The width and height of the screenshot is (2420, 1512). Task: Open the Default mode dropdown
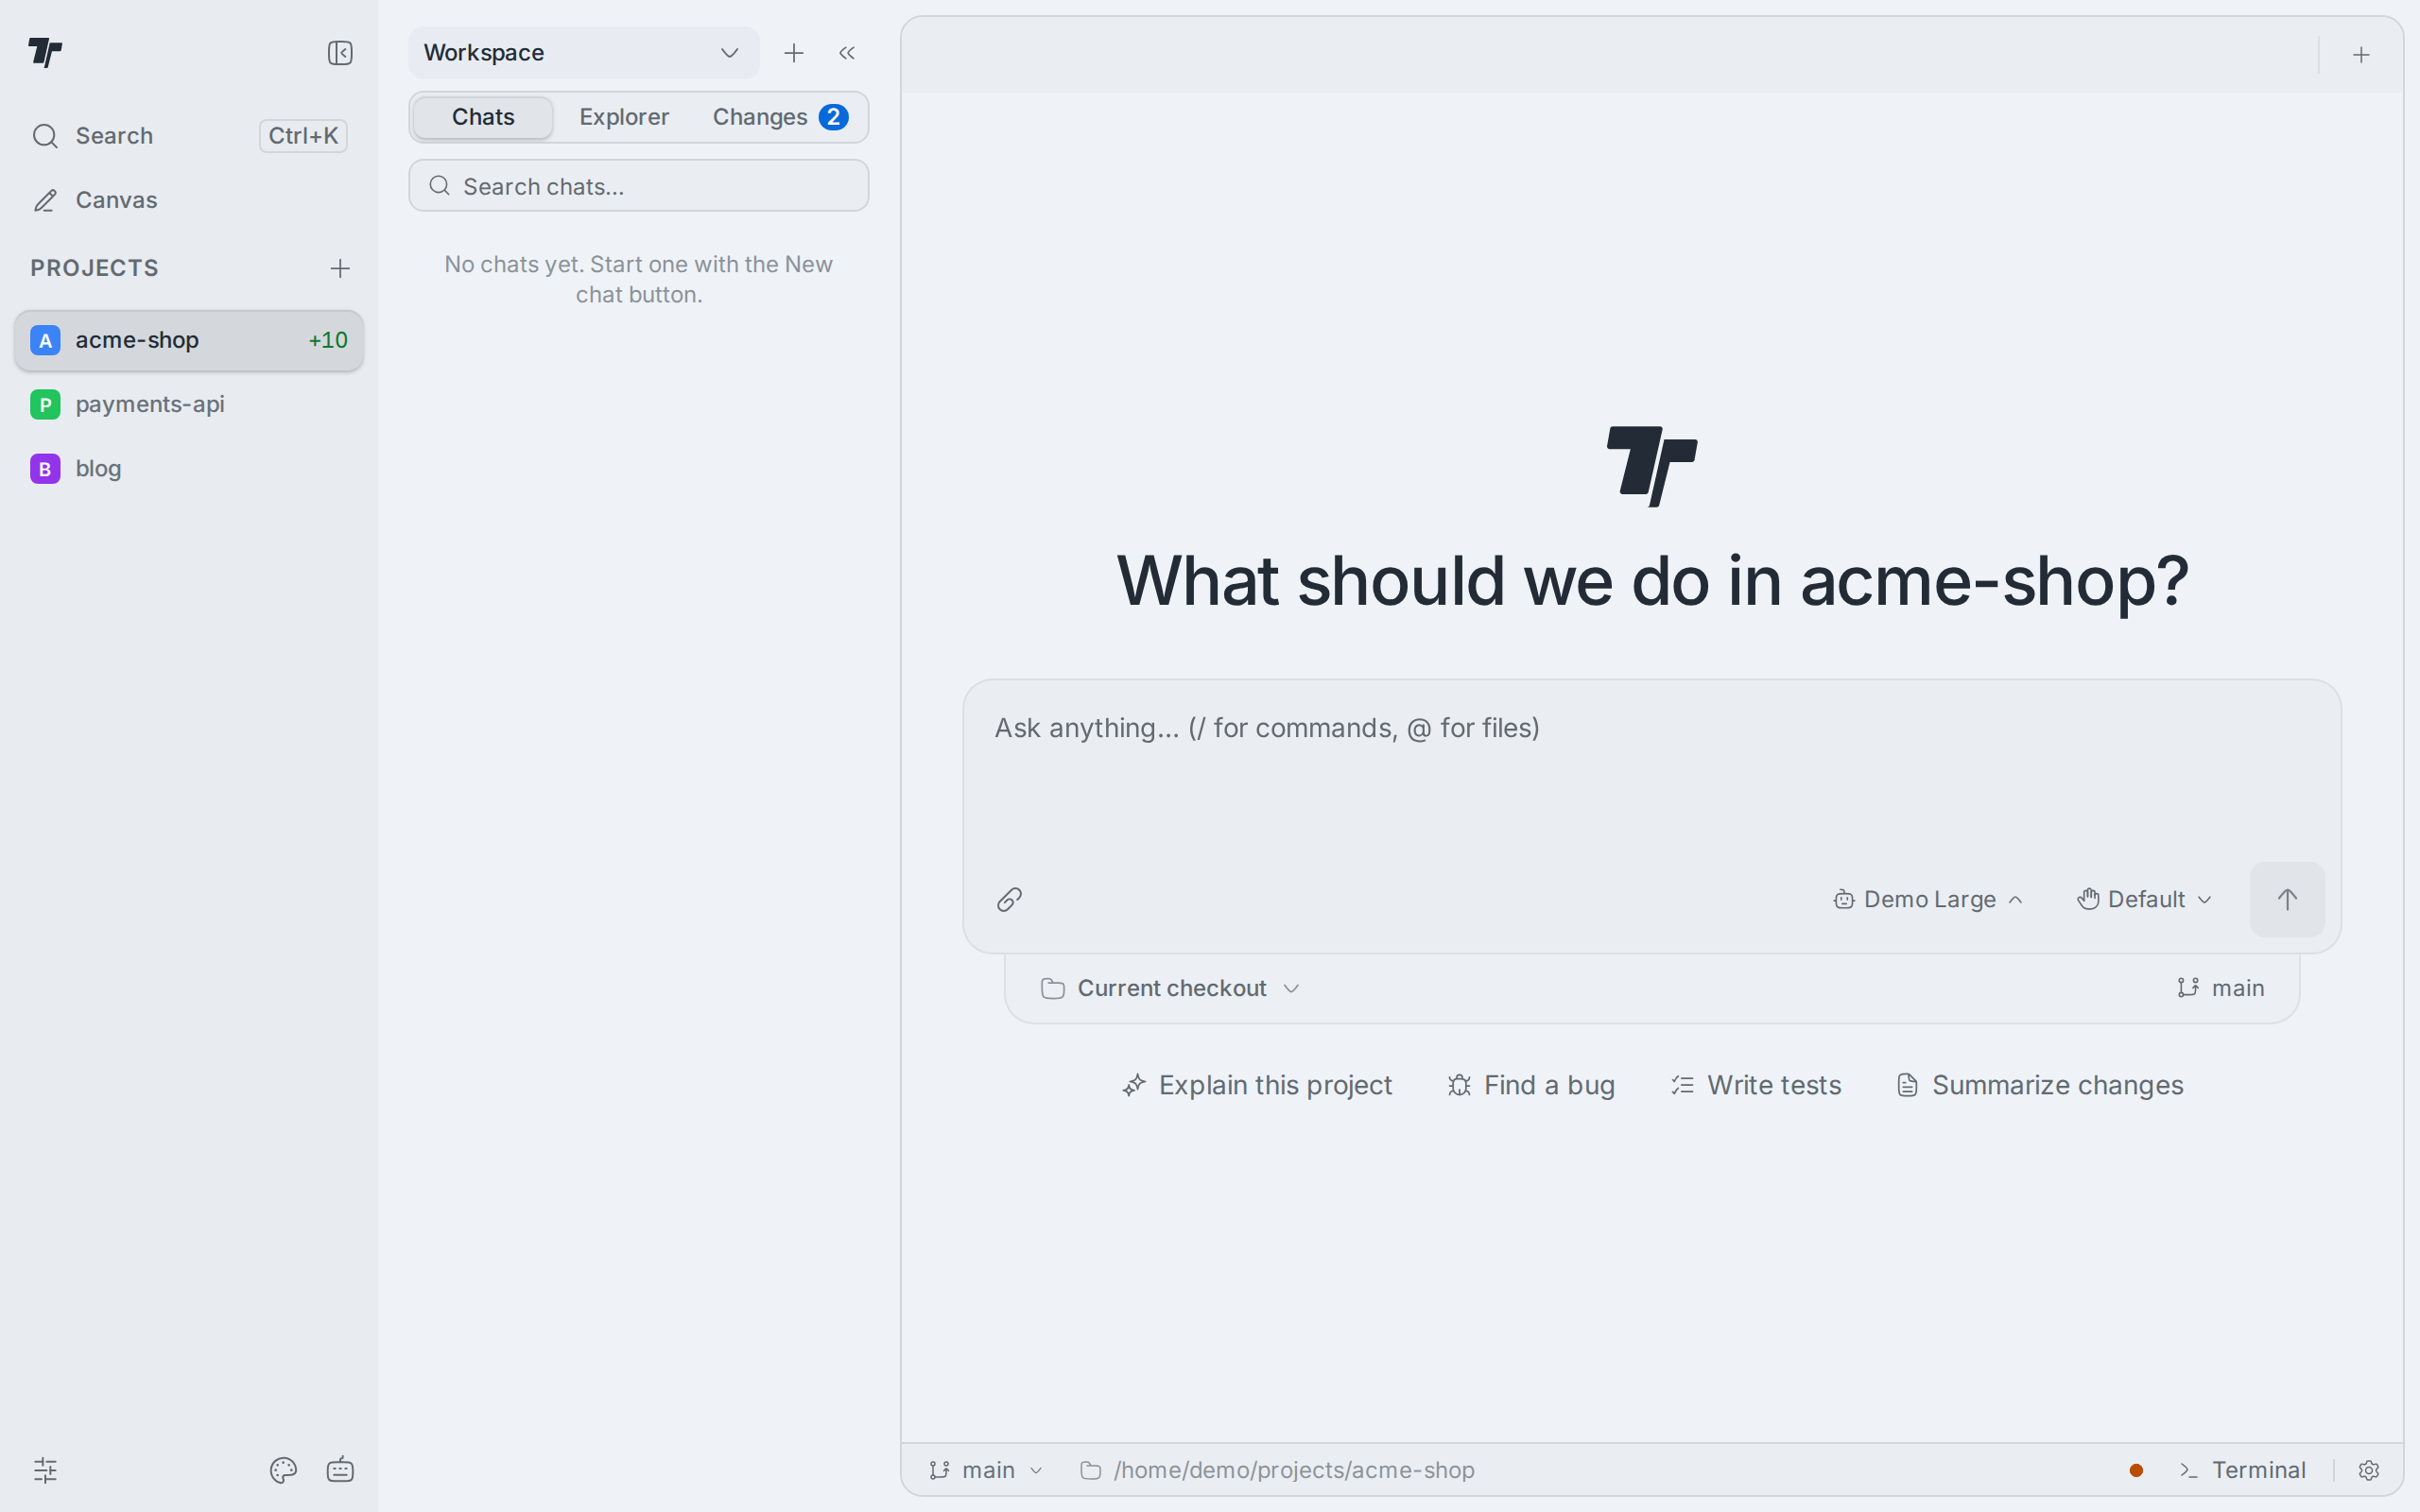coord(2145,900)
